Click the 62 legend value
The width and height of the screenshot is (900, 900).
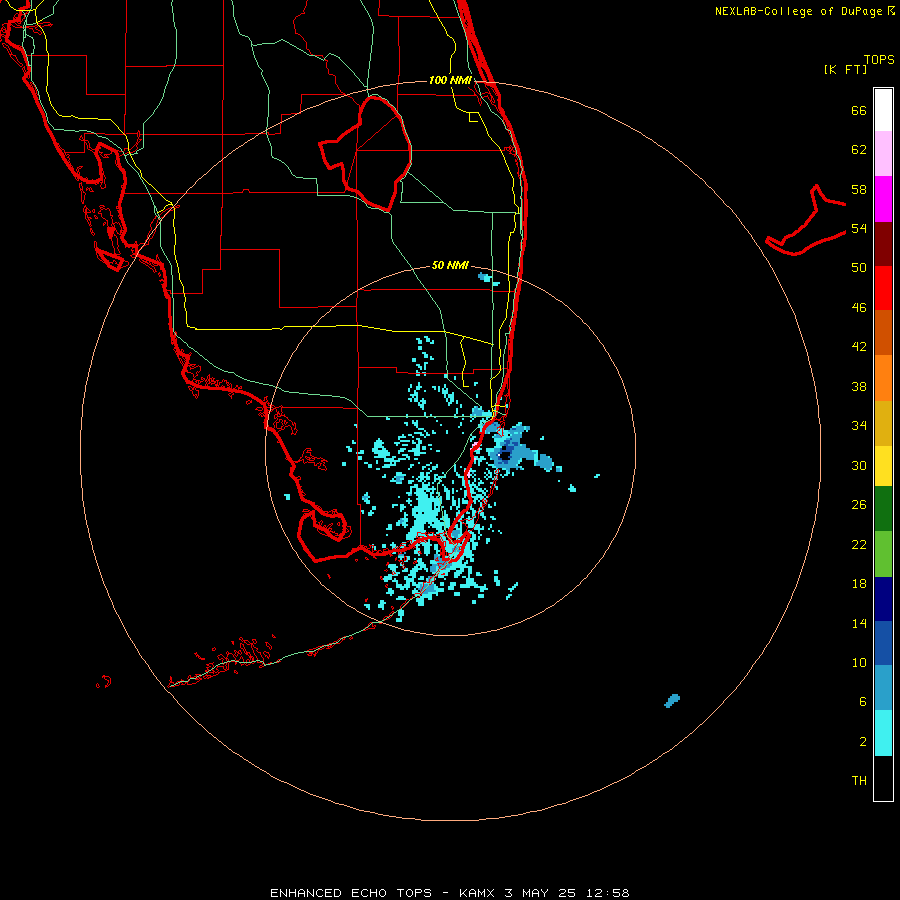[x=859, y=150]
